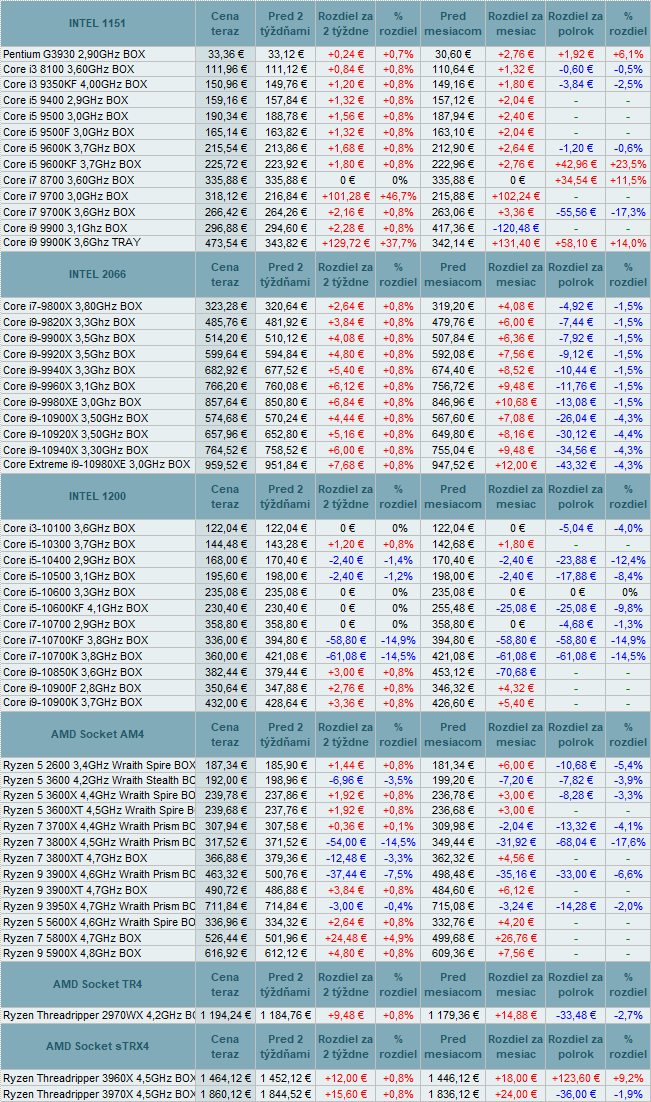This screenshot has height=1102, width=651.
Task: Click Ryzen Threadripper 3970X 4,5GHz BOX name
Action: tap(98, 1094)
